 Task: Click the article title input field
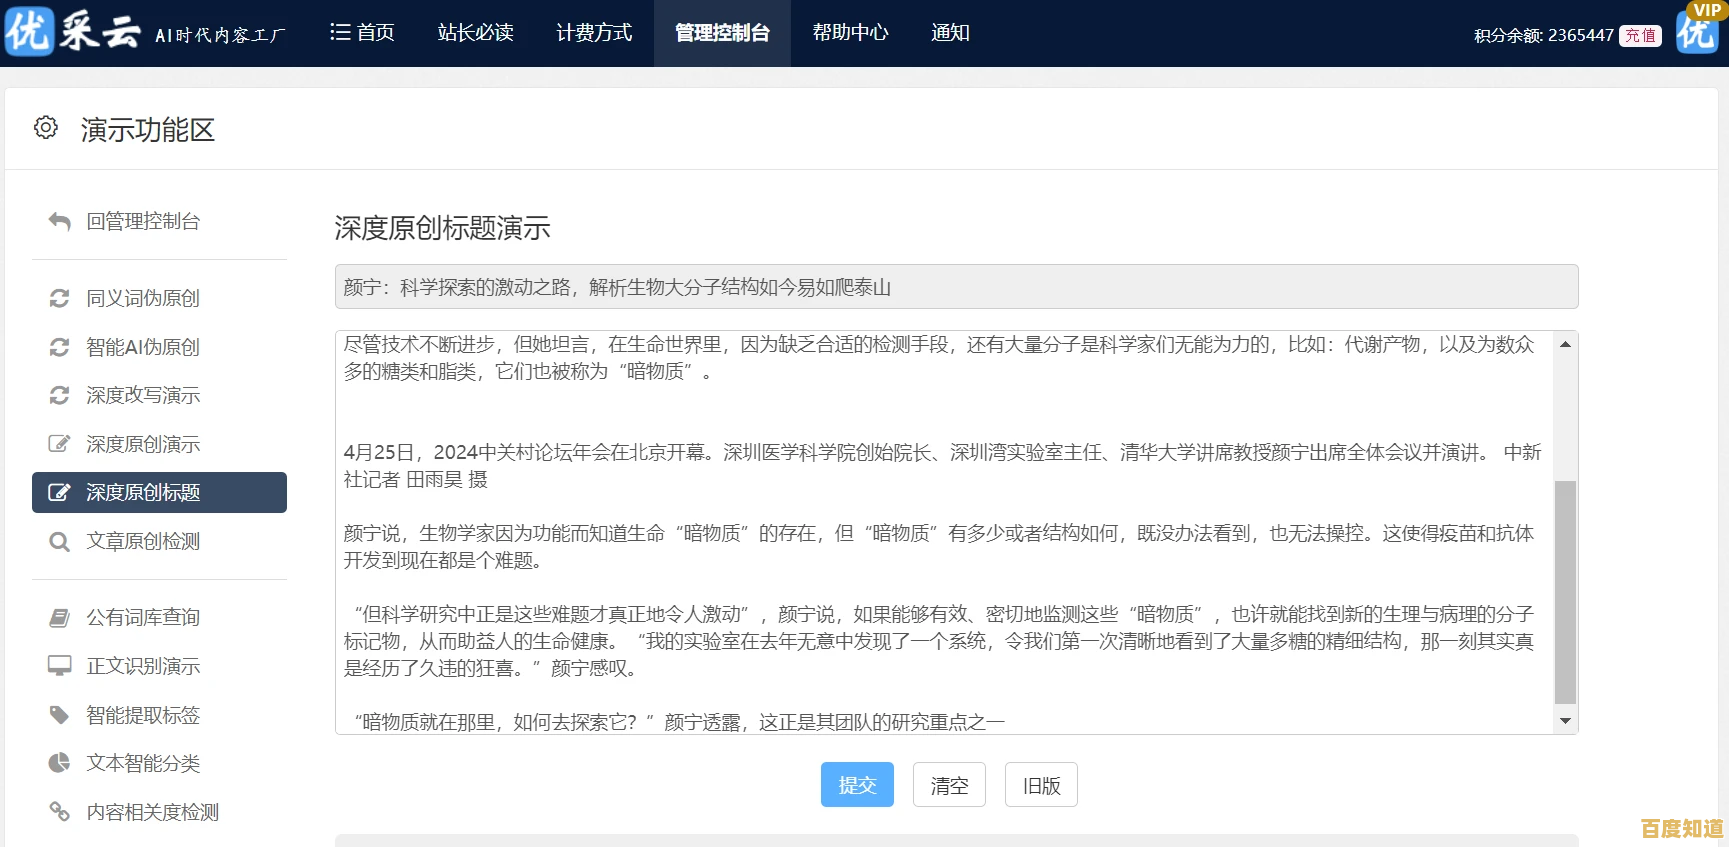[956, 287]
